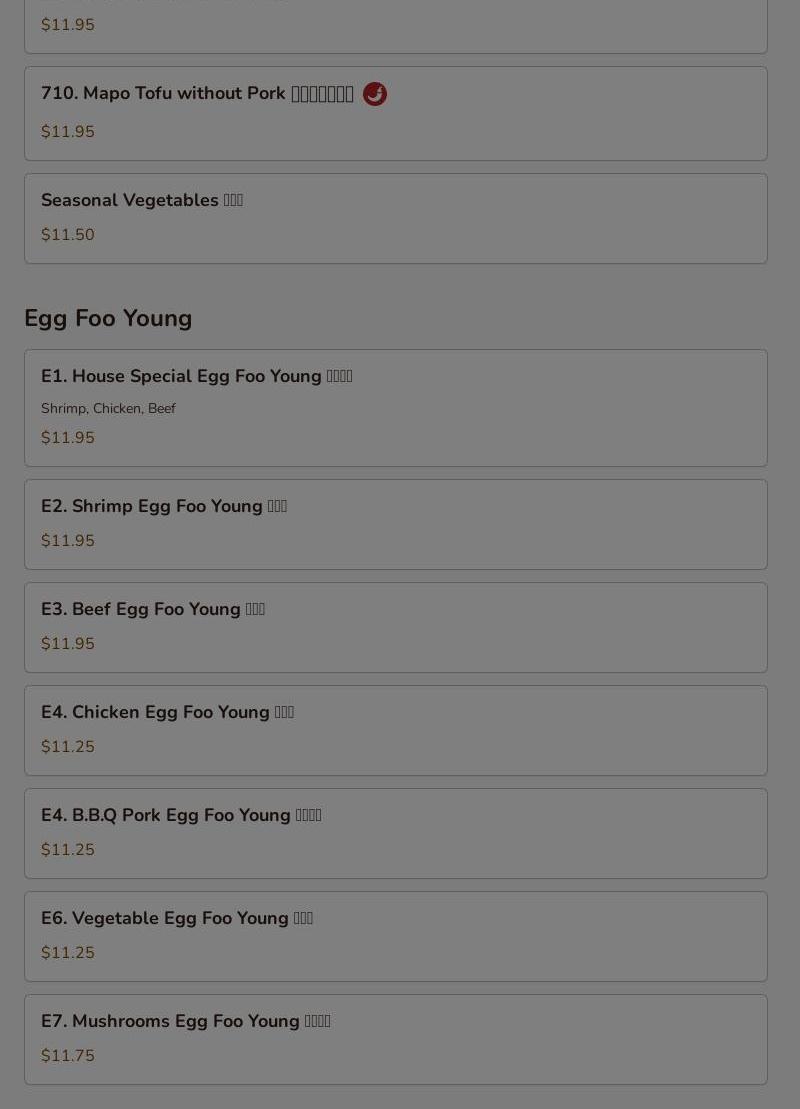Select Seasonal Vegetables menu item
The width and height of the screenshot is (800, 1109).
coord(395,219)
